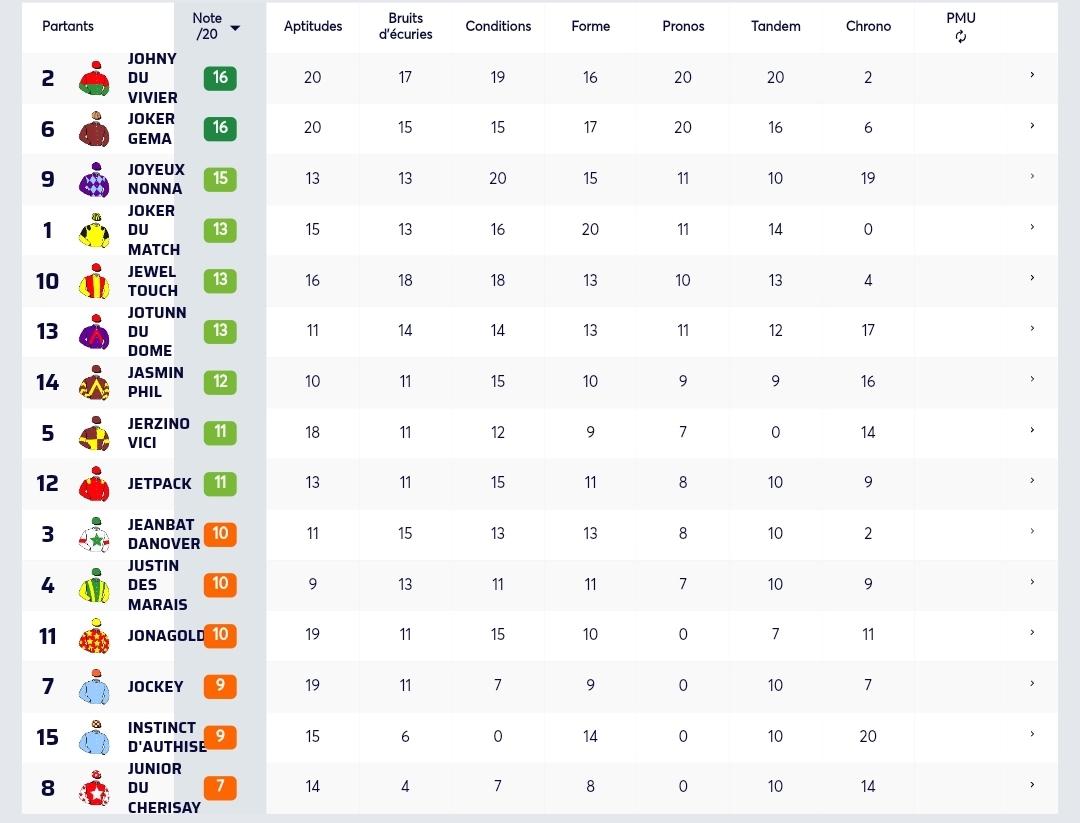Open the Joker Gema horse name link
1080x823 pixels.
151,129
